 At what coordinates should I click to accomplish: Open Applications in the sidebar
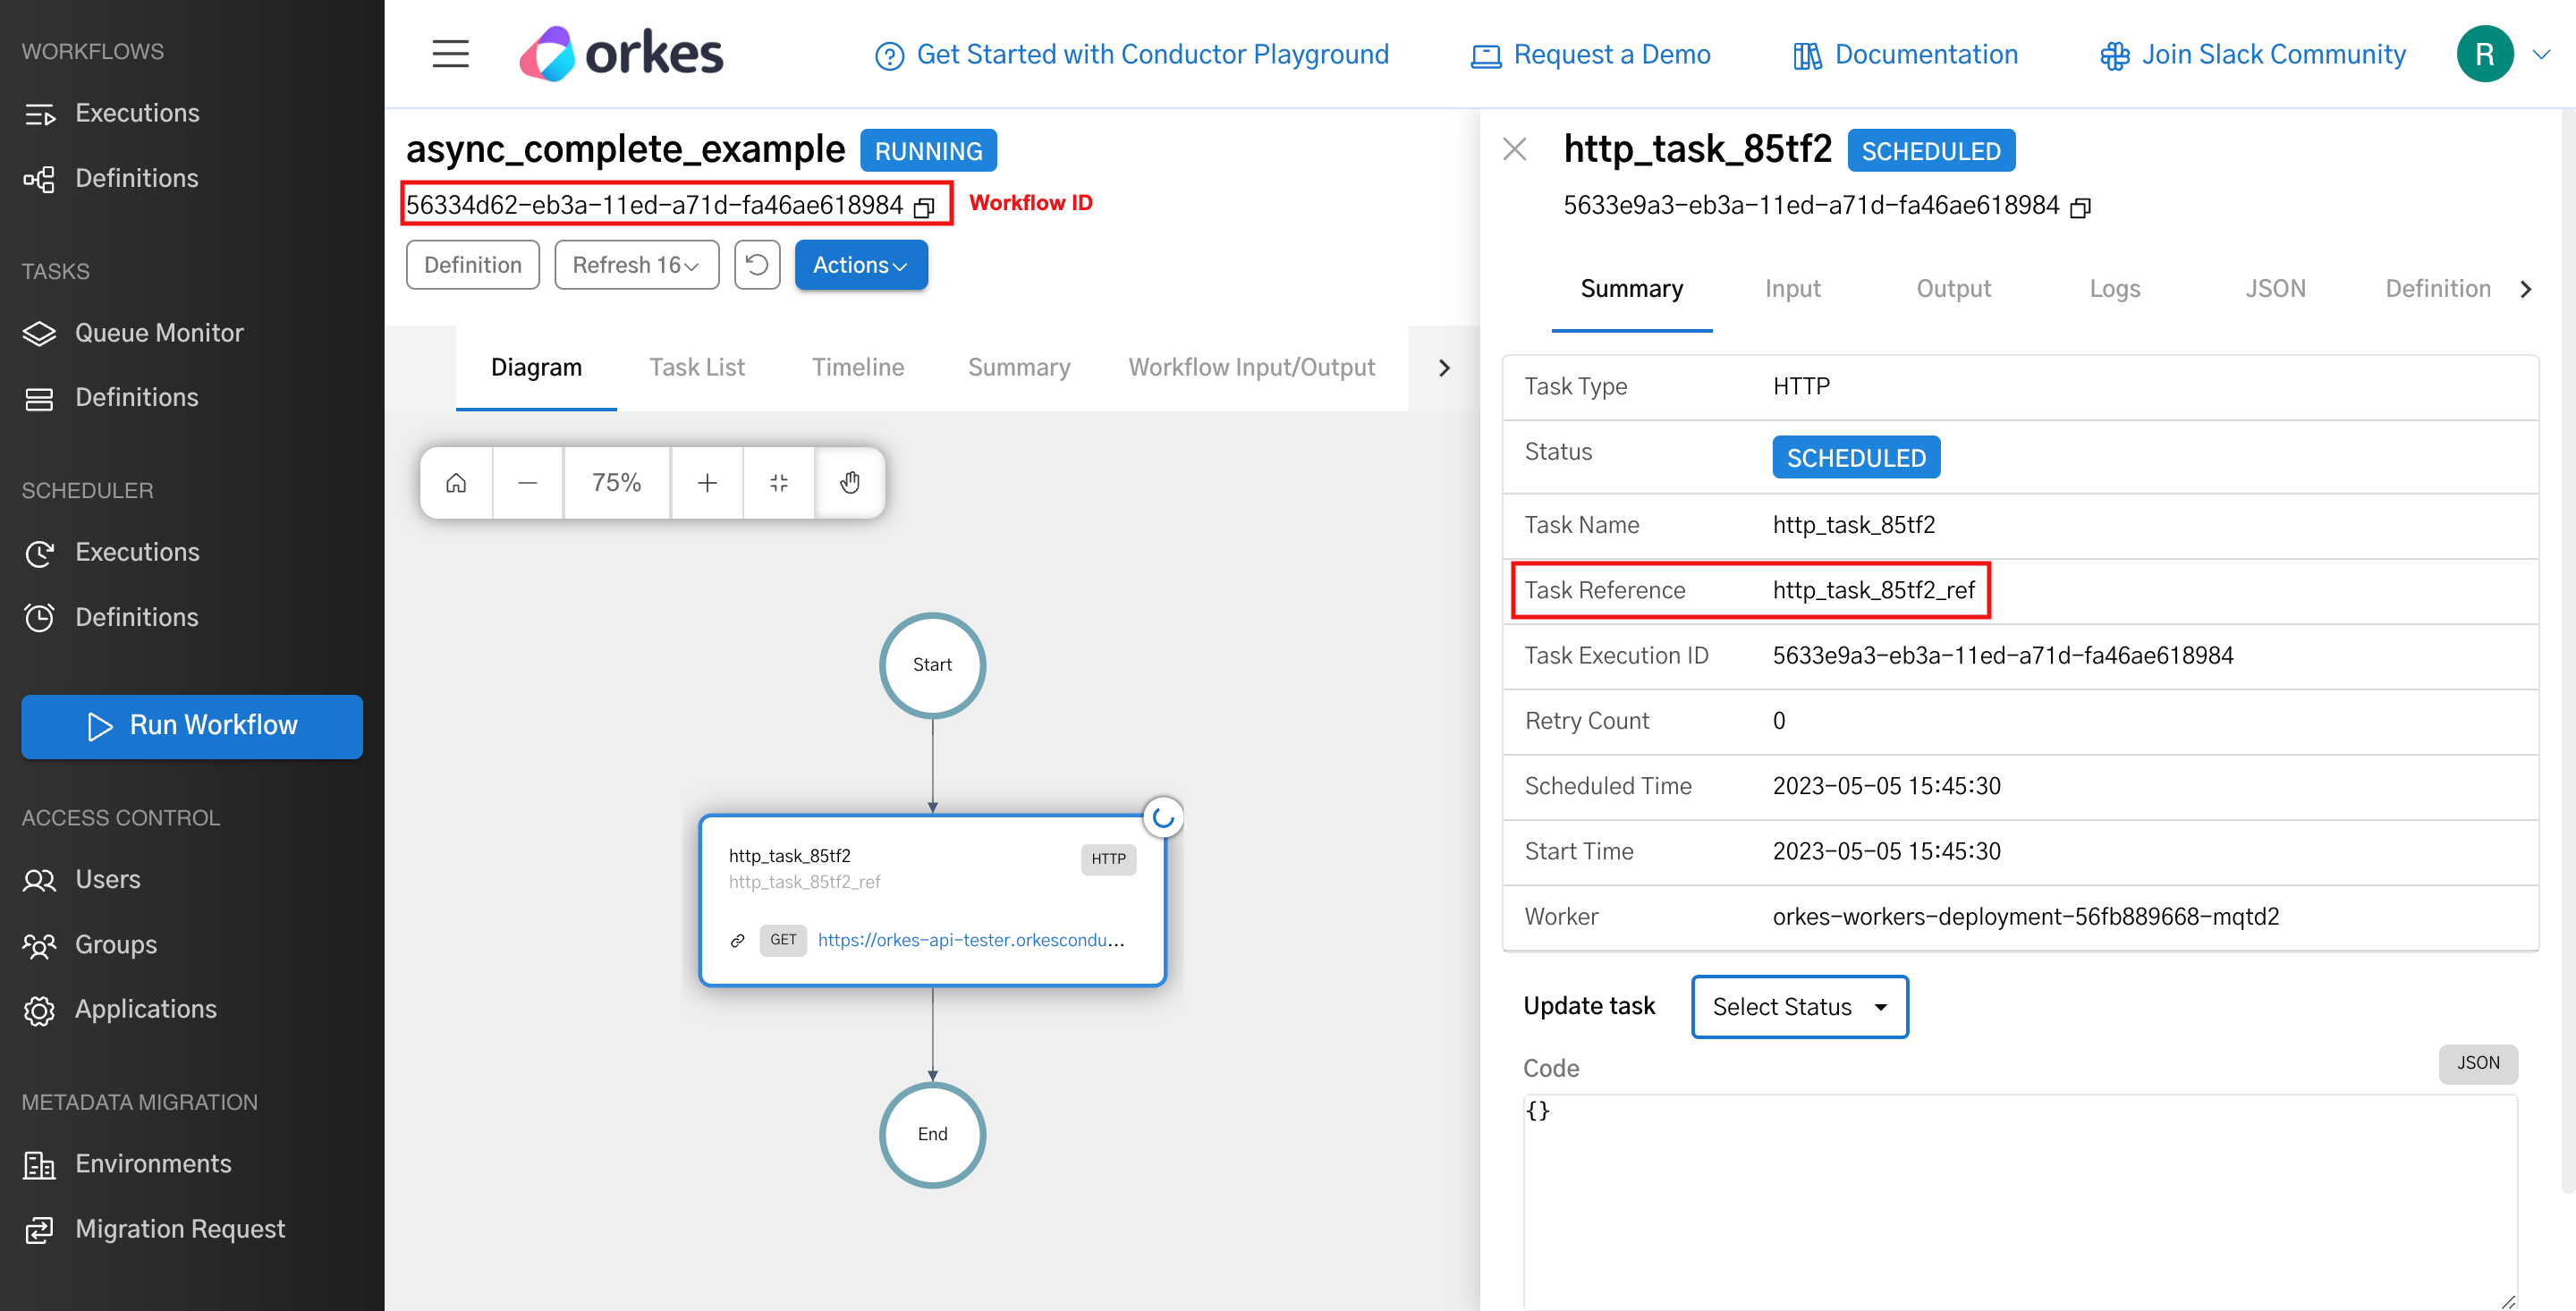pyautogui.click(x=145, y=1009)
